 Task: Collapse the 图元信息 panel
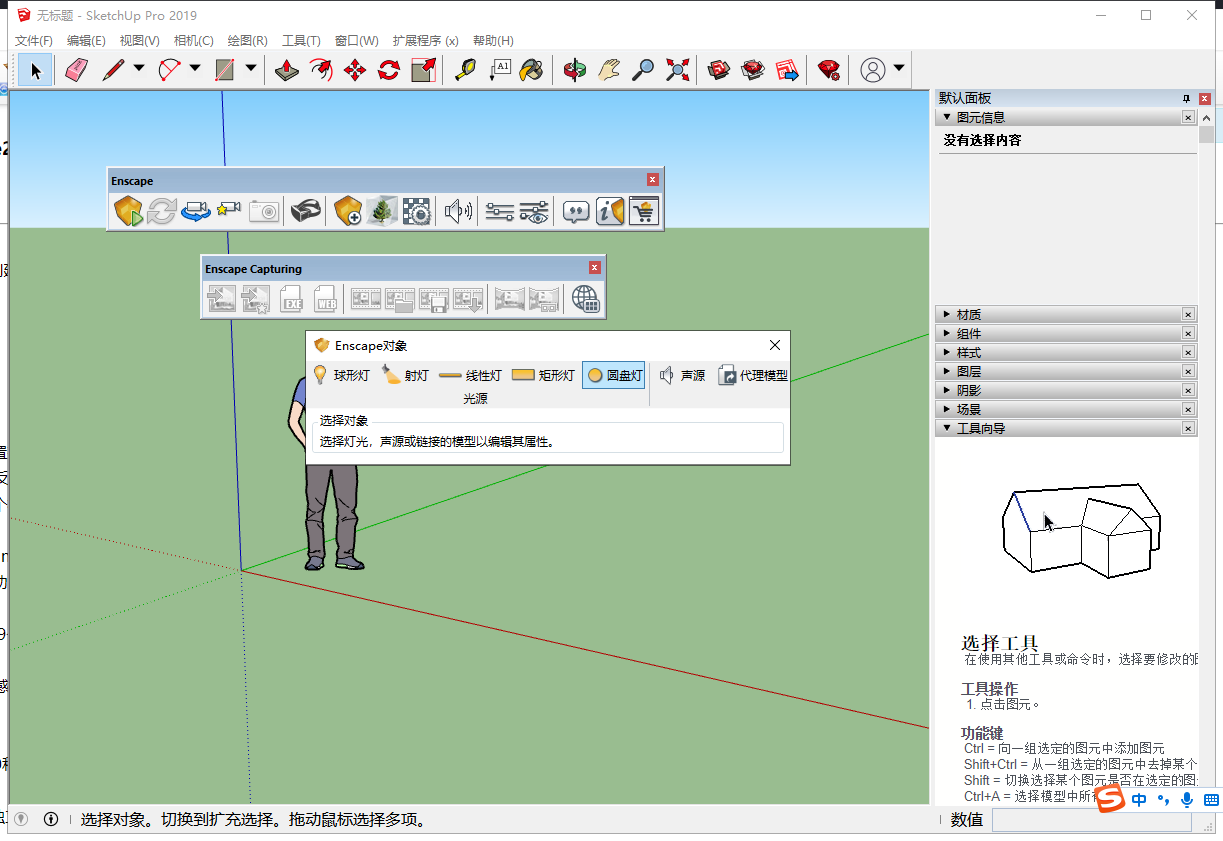(947, 117)
